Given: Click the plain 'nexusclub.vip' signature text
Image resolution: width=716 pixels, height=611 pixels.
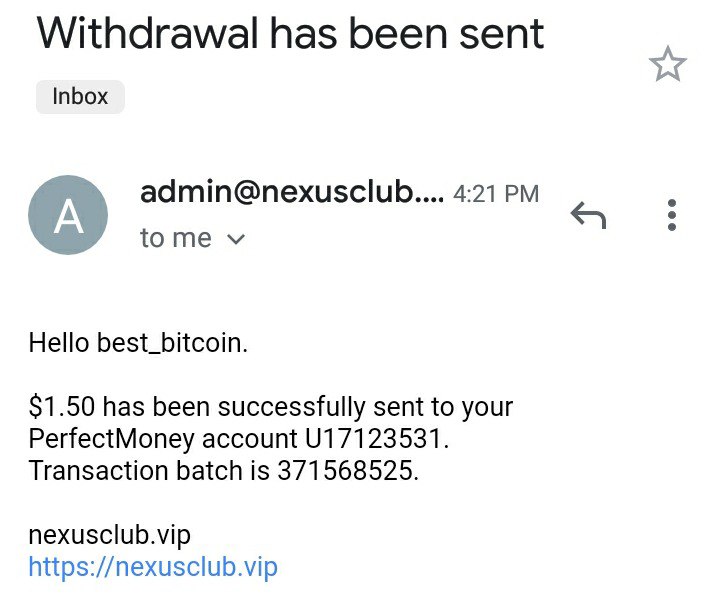Looking at the screenshot, I should pyautogui.click(x=108, y=535).
